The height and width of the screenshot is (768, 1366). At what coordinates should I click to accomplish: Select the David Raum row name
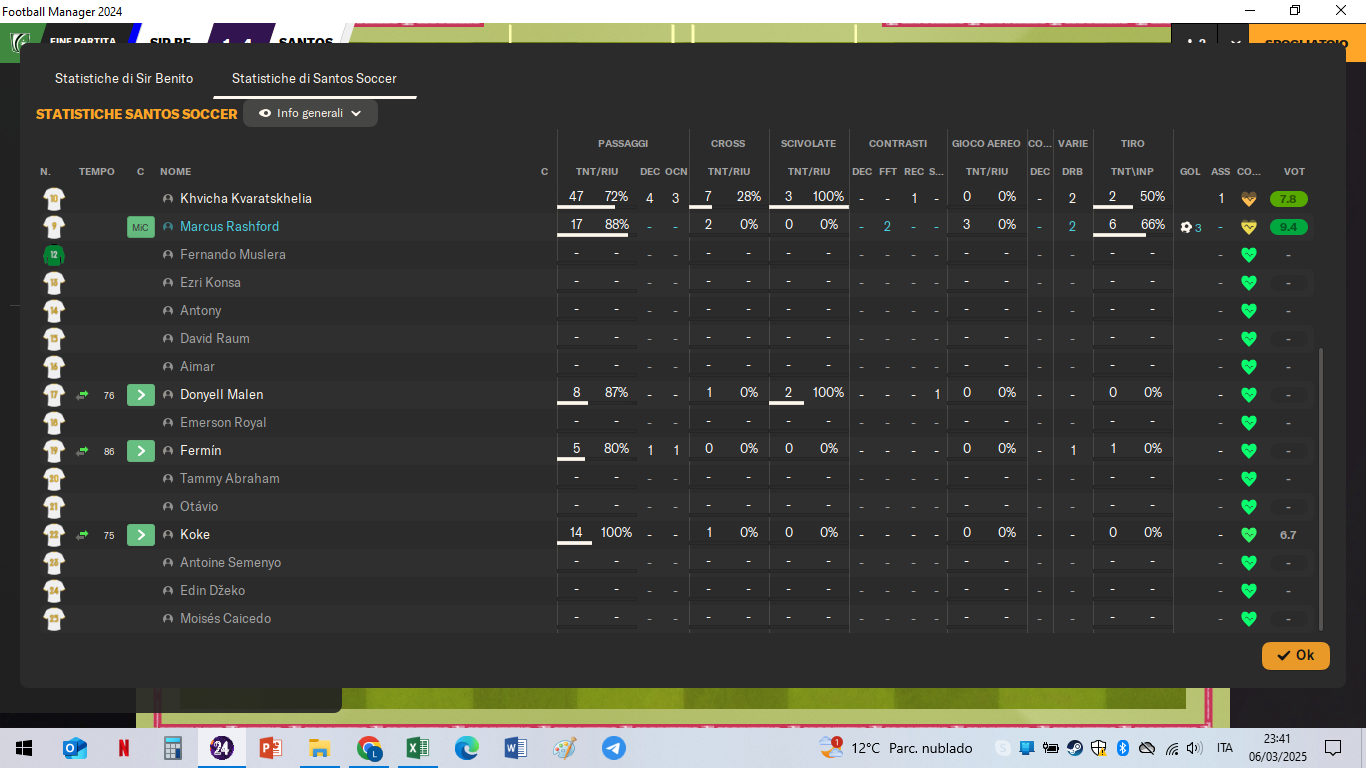[x=215, y=339]
